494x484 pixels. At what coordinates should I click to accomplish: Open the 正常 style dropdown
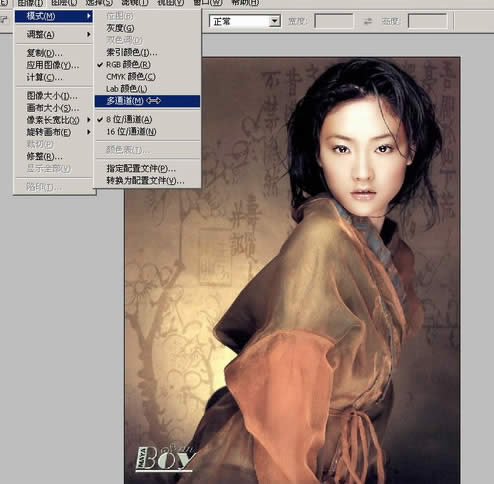point(245,21)
